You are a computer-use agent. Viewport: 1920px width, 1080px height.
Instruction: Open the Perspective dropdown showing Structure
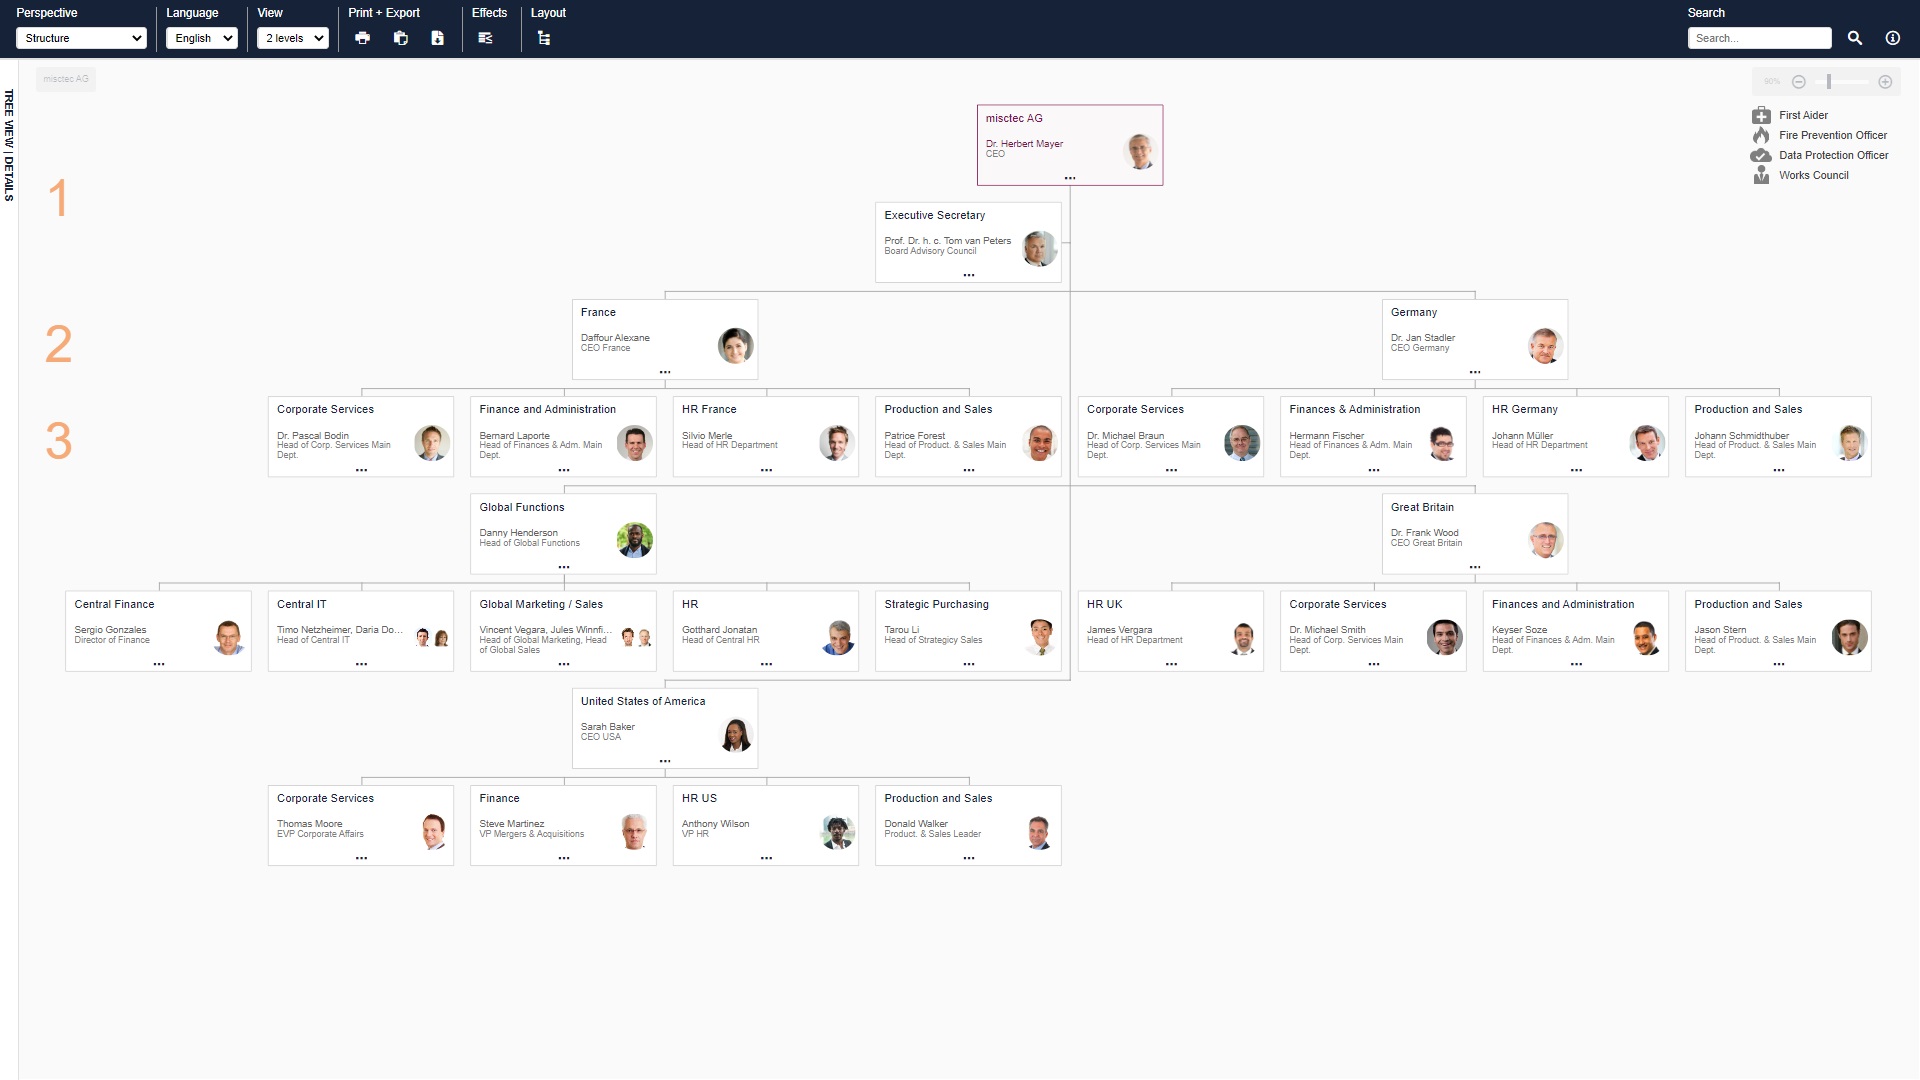pos(81,38)
